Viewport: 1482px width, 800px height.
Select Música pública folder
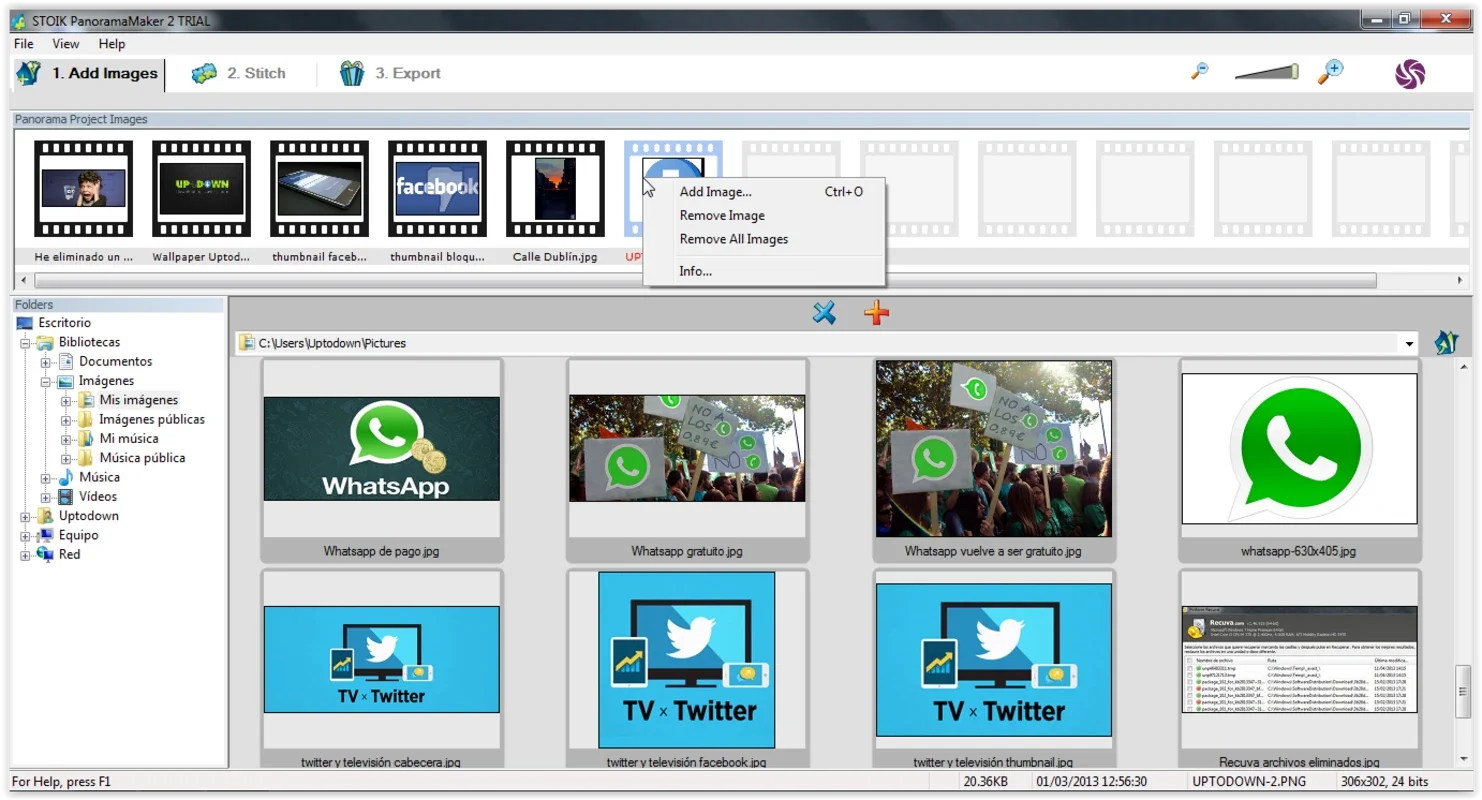tap(142, 458)
